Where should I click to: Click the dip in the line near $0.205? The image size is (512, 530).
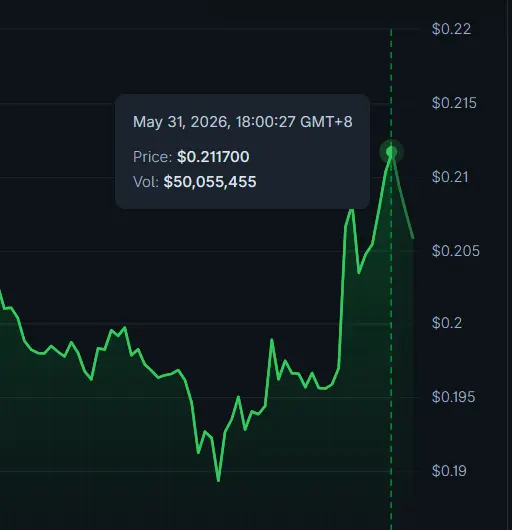click(359, 272)
